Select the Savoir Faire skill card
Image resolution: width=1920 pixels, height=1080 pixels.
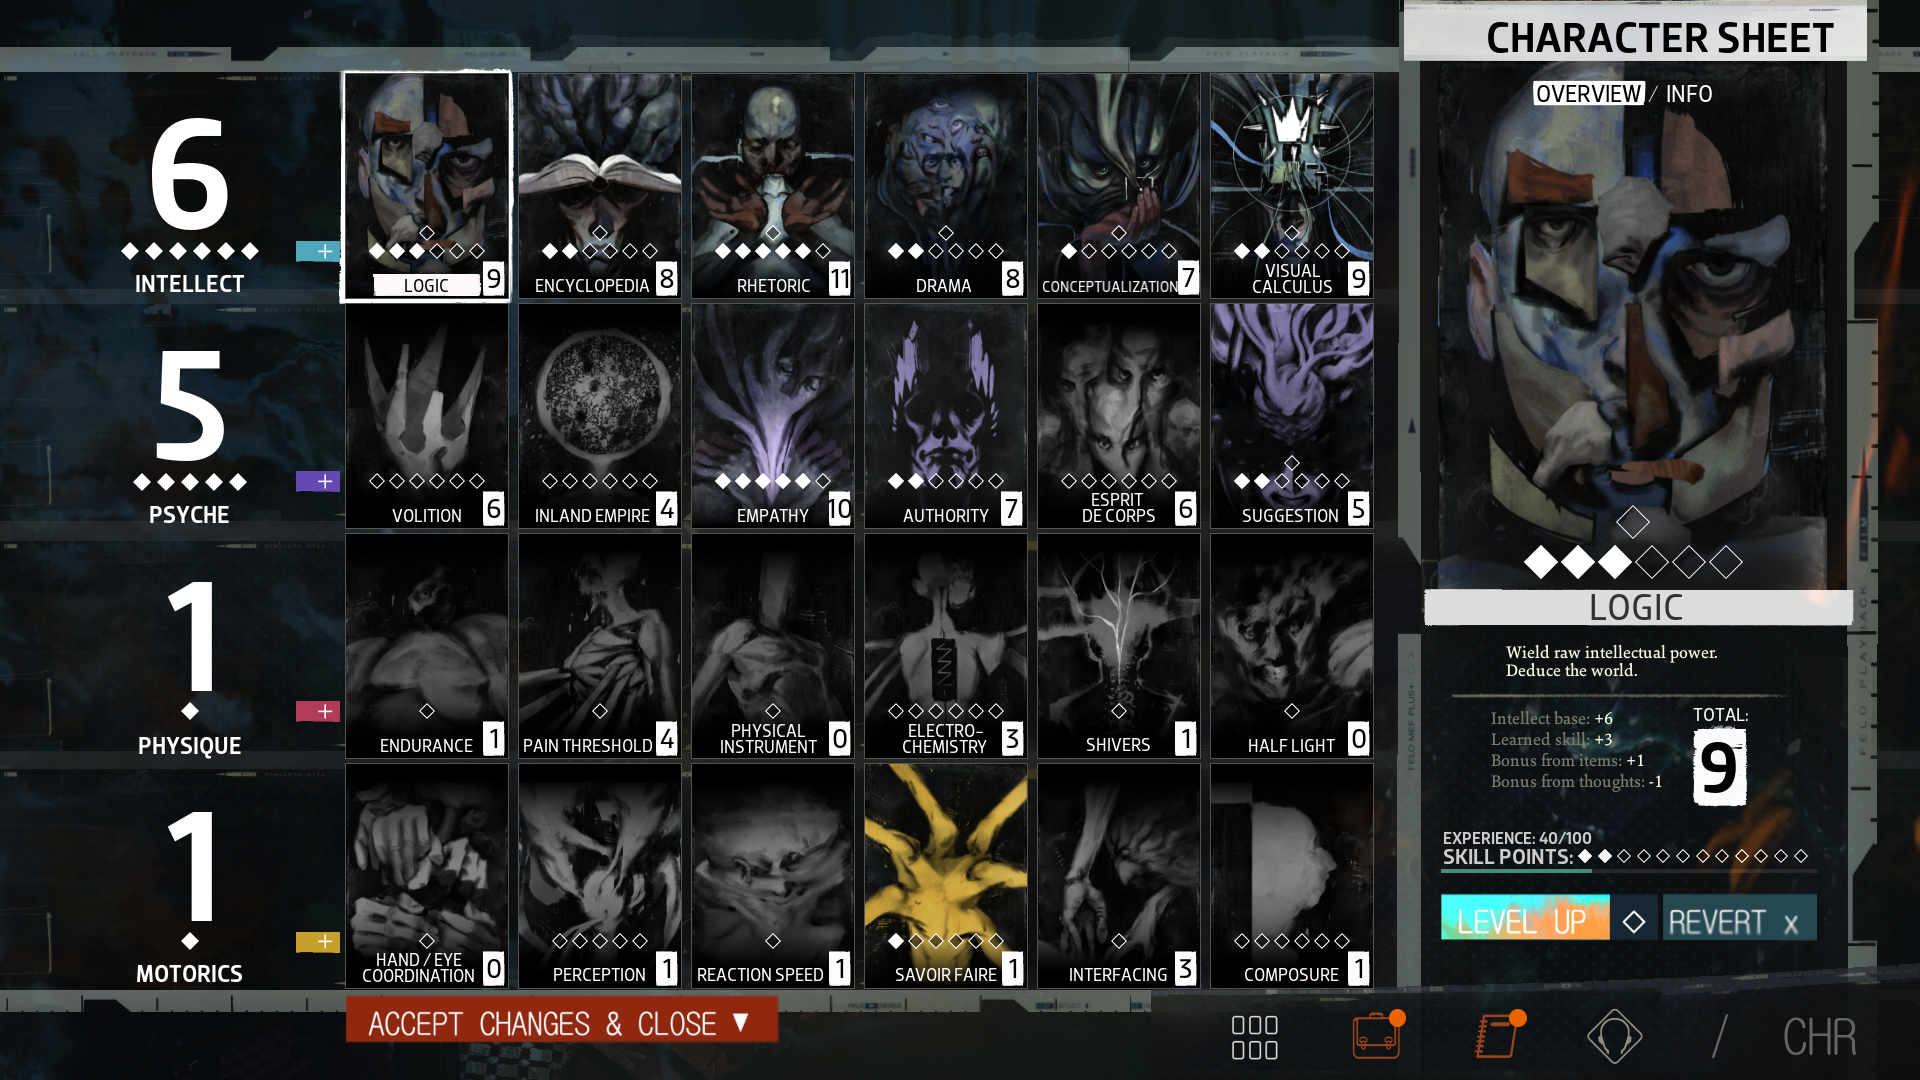945,875
